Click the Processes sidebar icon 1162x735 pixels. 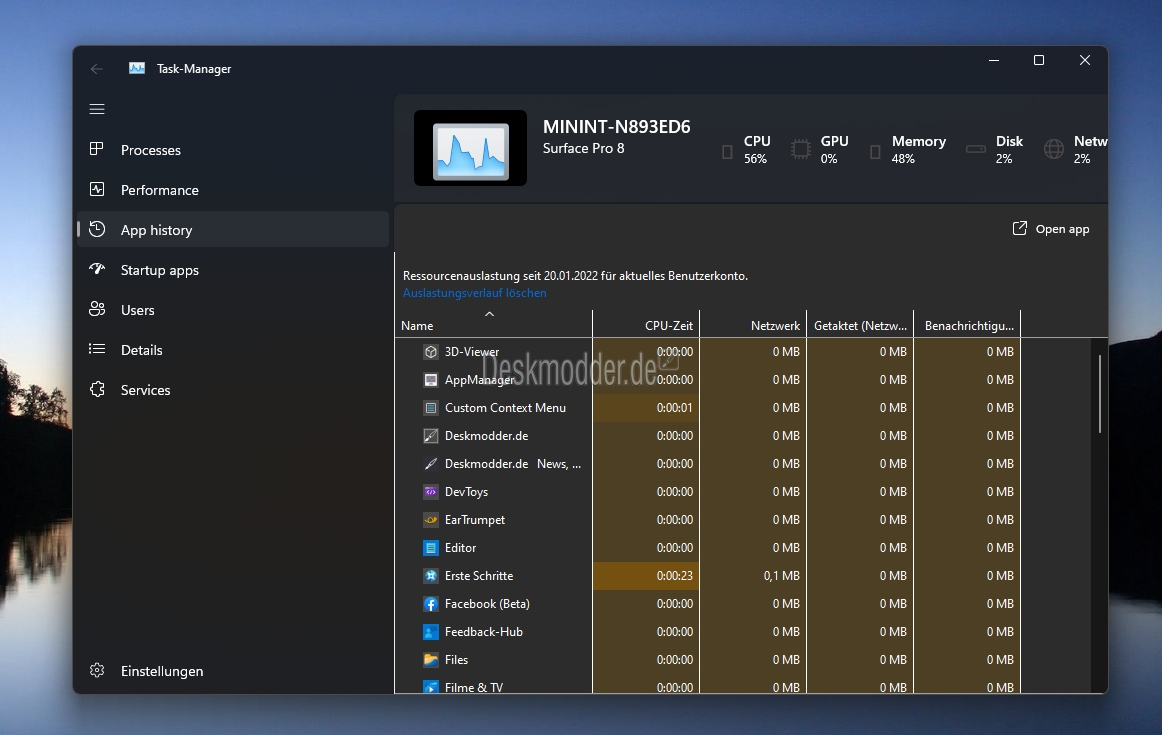coord(96,149)
